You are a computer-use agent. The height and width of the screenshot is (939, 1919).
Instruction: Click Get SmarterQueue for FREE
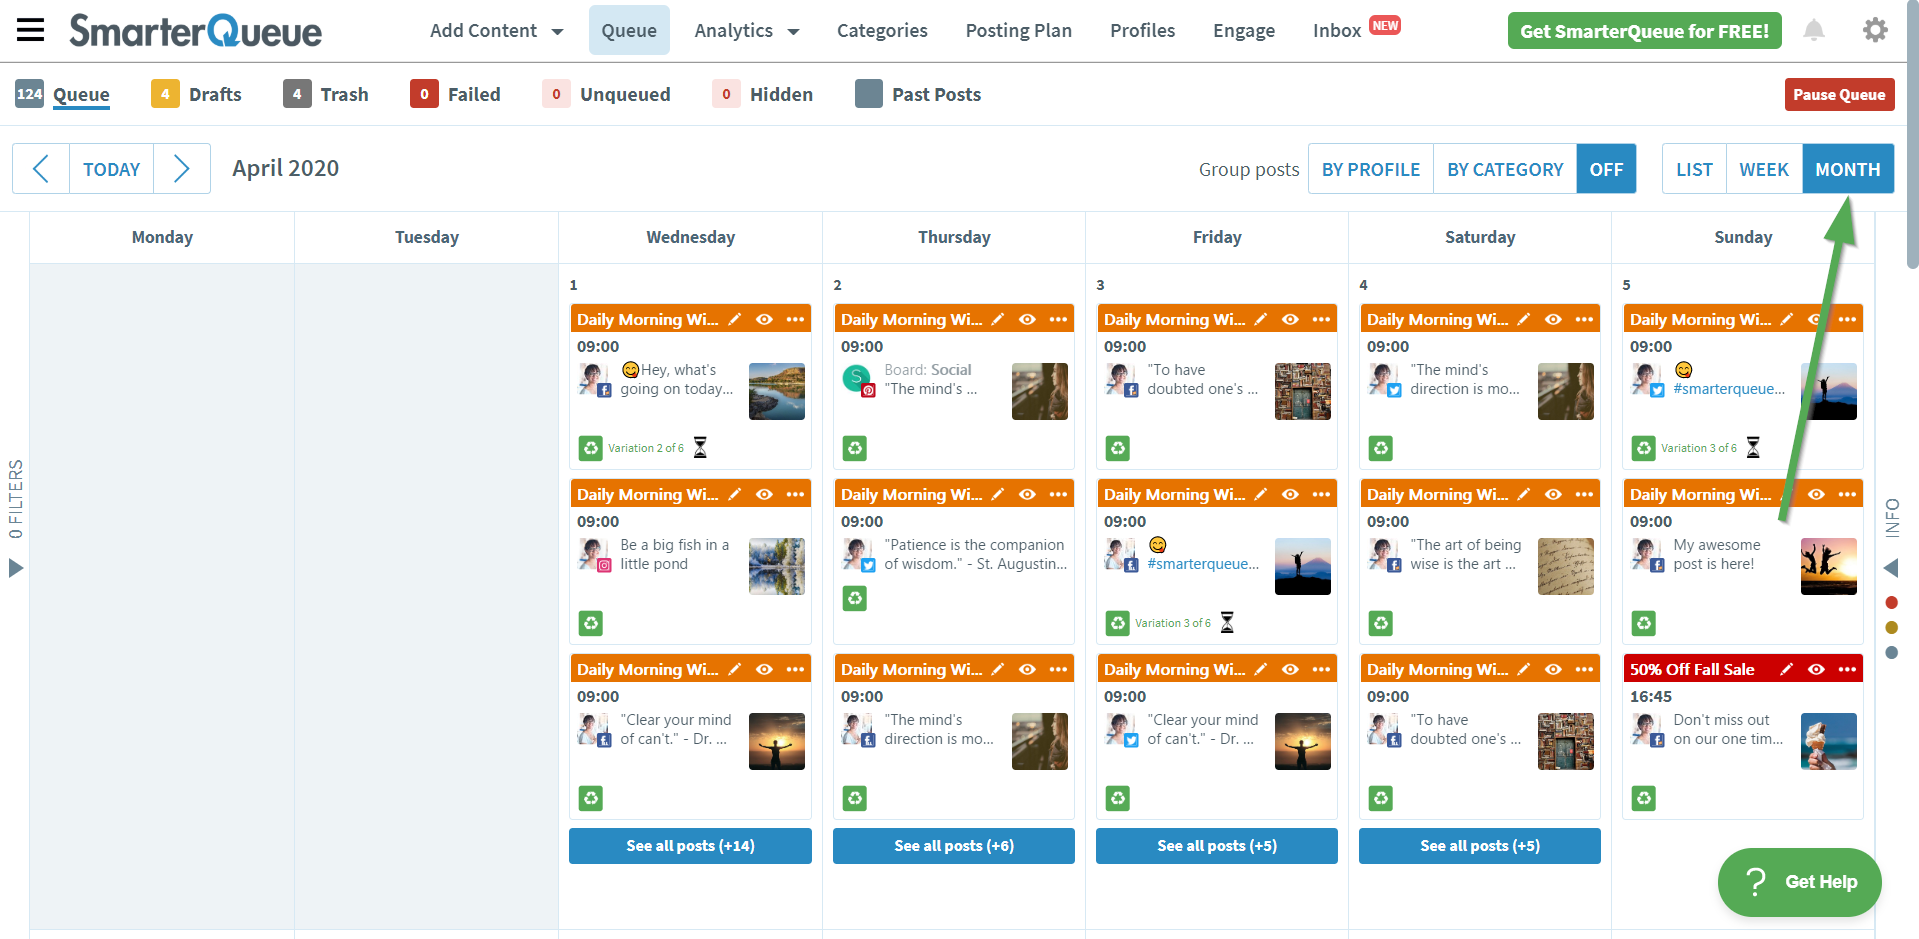pos(1643,30)
